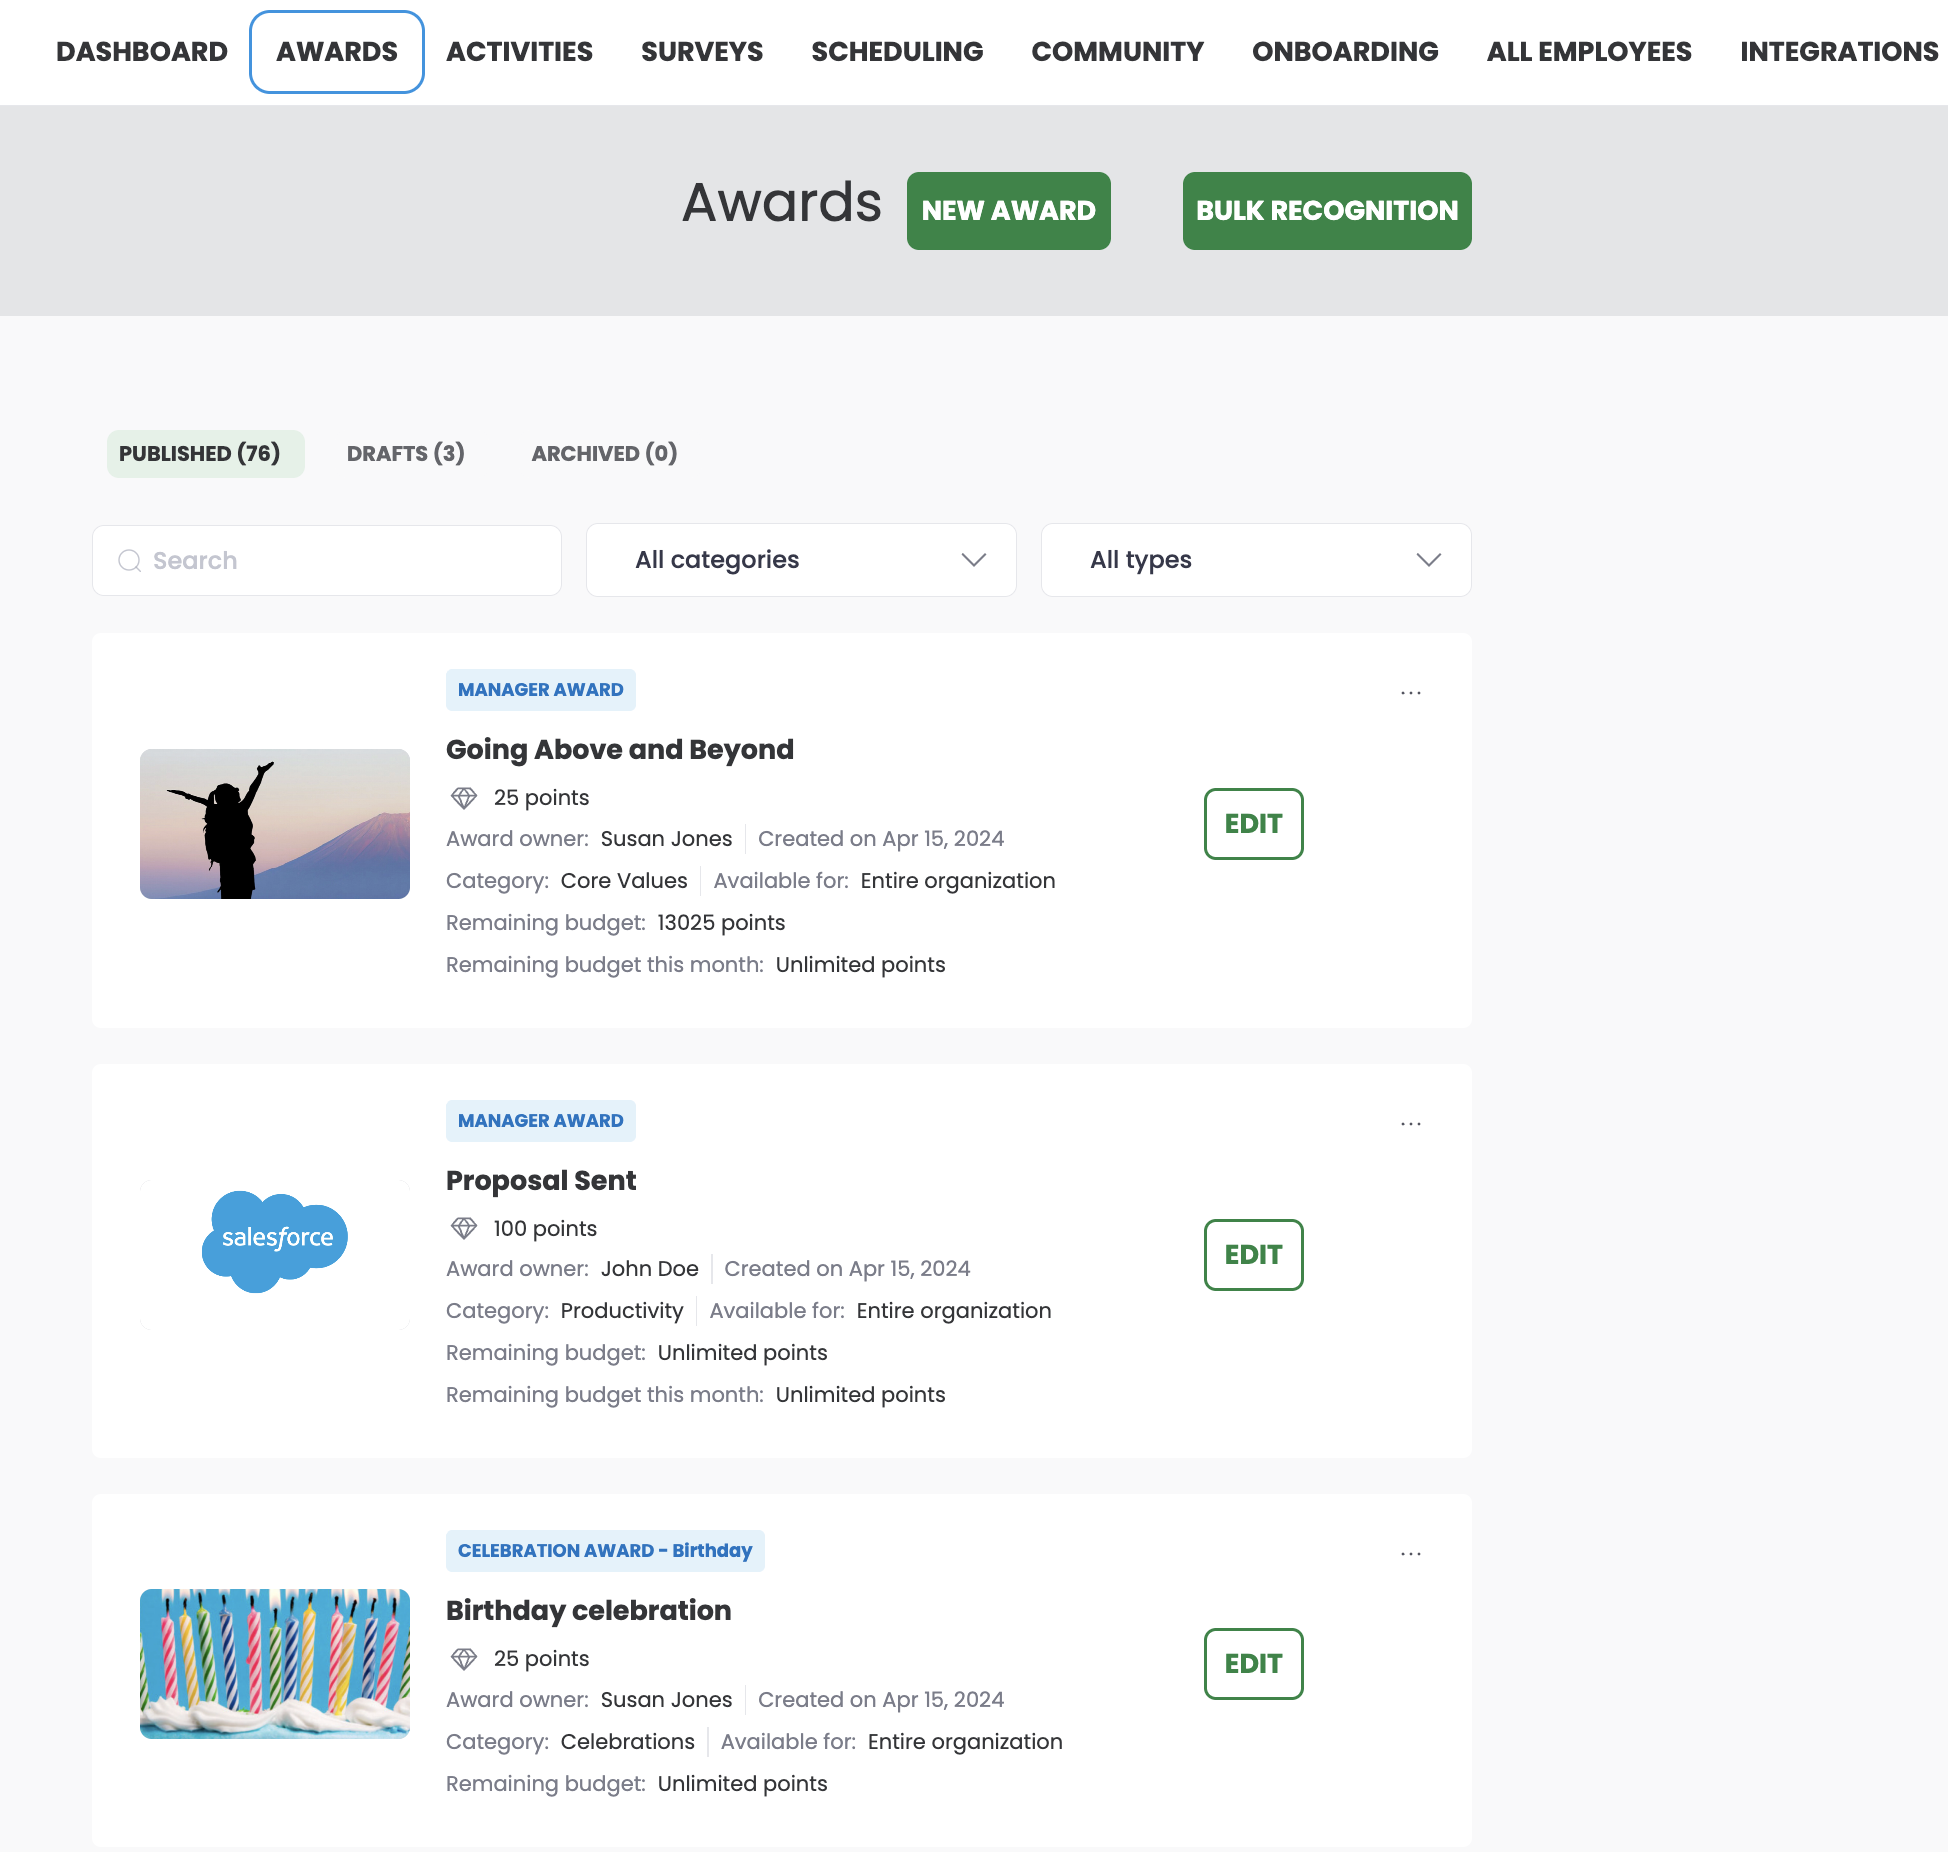
Task: Click diamond points icon on Birthday celebration
Action: [x=464, y=1659]
